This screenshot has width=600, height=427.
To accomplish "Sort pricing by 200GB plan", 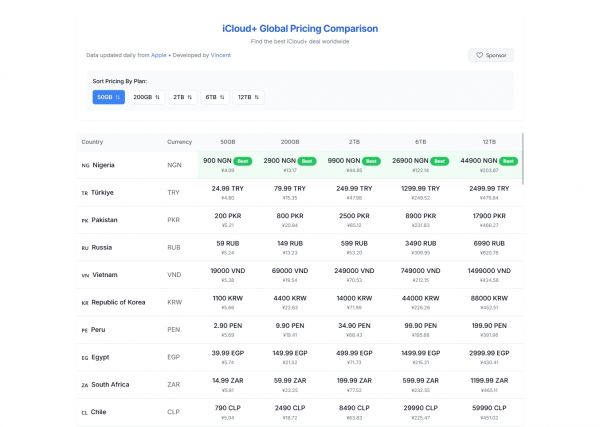I will pos(146,97).
